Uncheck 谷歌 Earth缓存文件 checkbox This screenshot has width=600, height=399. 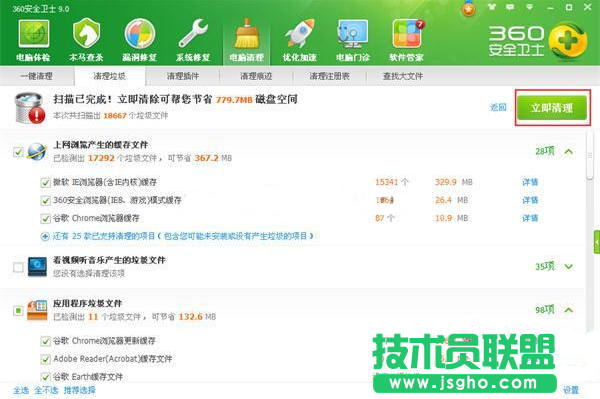(x=46, y=377)
